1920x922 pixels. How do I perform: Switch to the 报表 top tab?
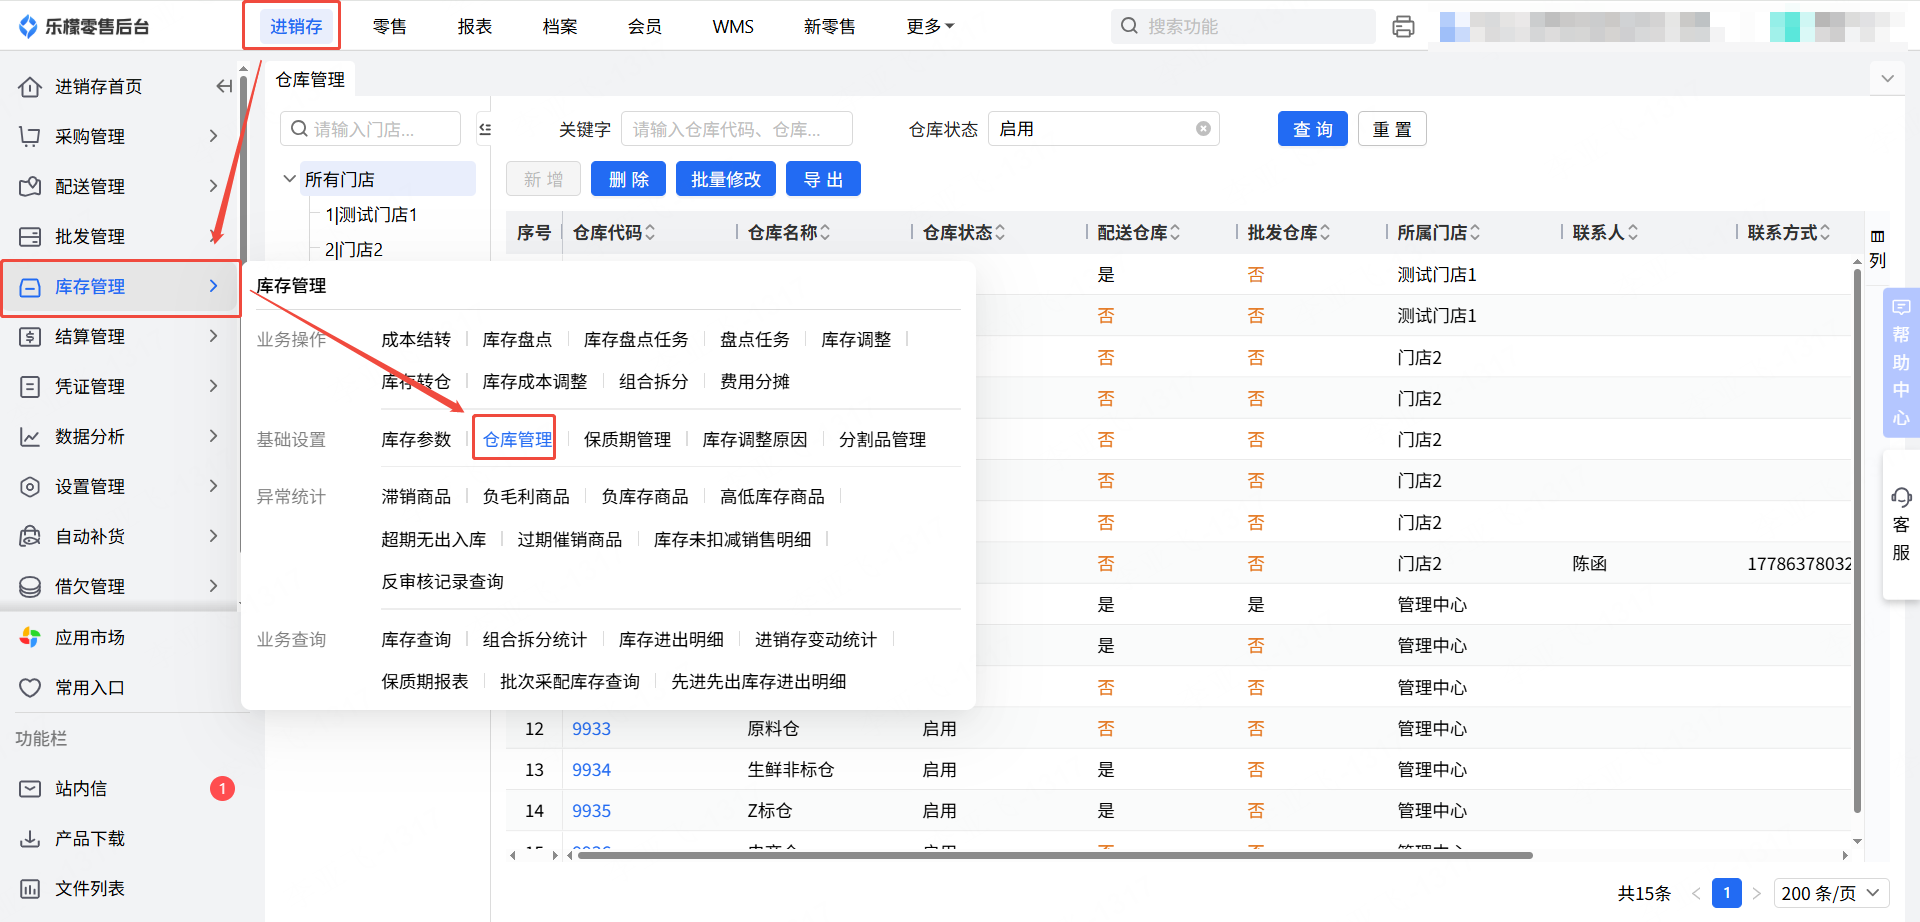pyautogui.click(x=474, y=27)
